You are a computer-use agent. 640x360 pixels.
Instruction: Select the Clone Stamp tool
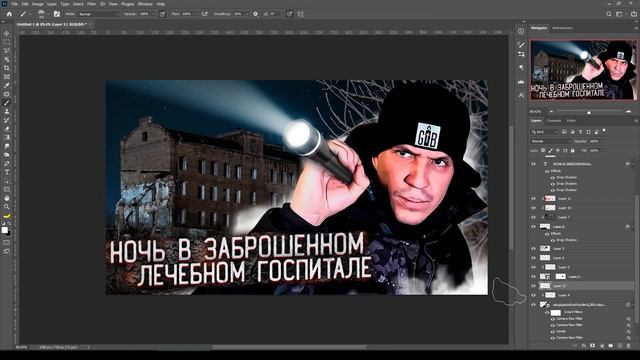pyautogui.click(x=7, y=111)
